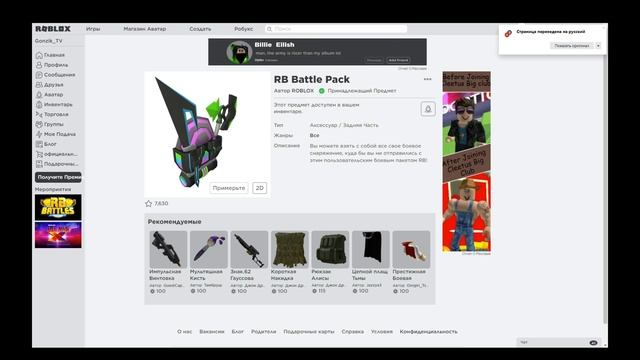The image size is (640, 360).
Task: Open the Магазин Аватар menu
Action: [x=144, y=29]
